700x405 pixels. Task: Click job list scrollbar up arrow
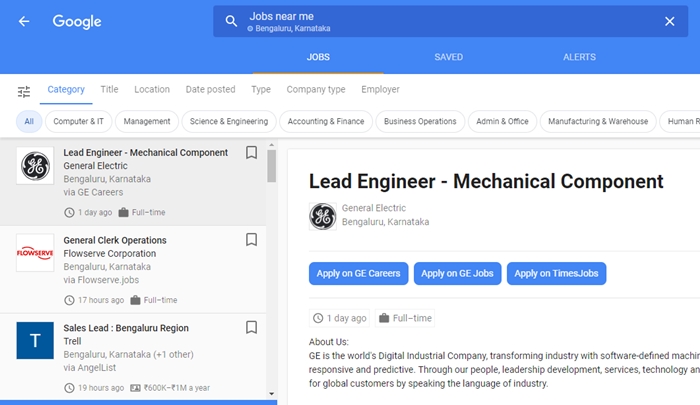(271, 145)
